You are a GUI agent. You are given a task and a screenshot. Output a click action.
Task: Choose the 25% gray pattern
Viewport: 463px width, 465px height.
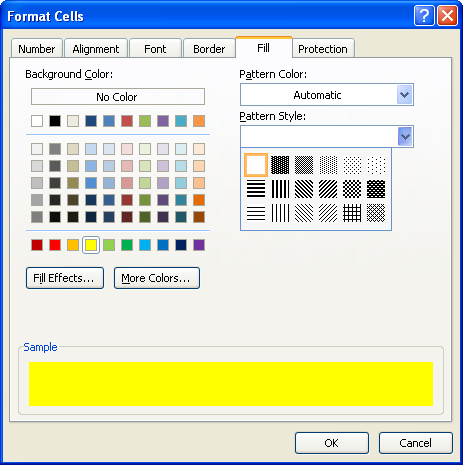[x=328, y=165]
